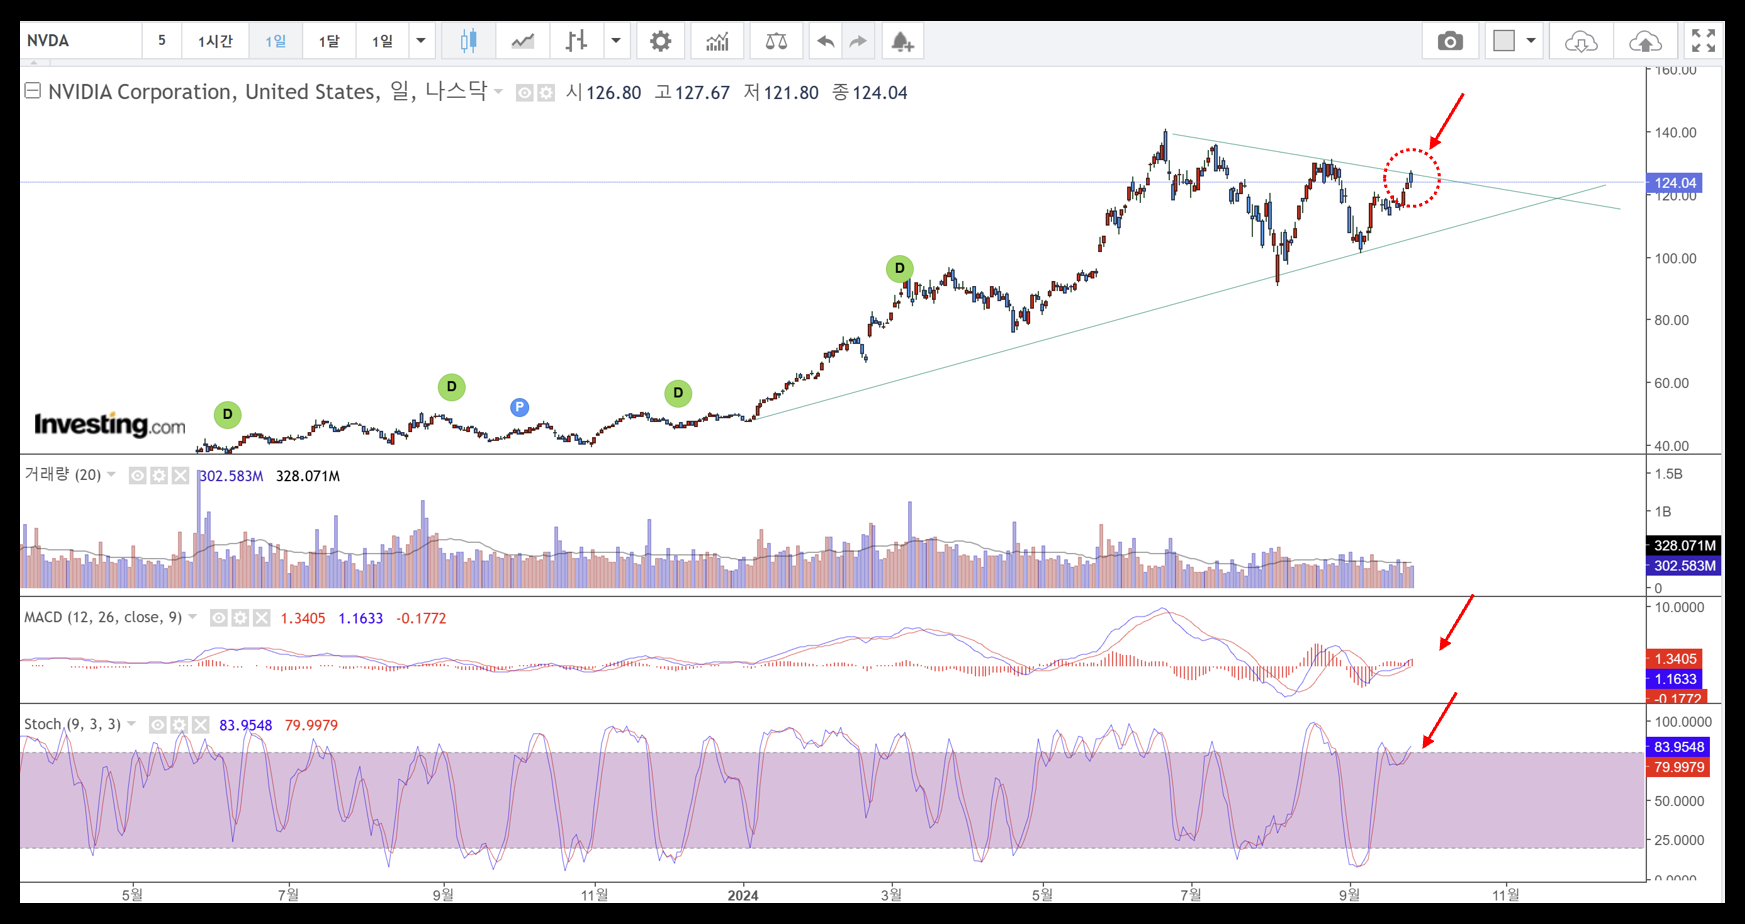This screenshot has width=1745, height=924.
Task: Open 거래량 volume indicator settings gear
Action: 159,476
